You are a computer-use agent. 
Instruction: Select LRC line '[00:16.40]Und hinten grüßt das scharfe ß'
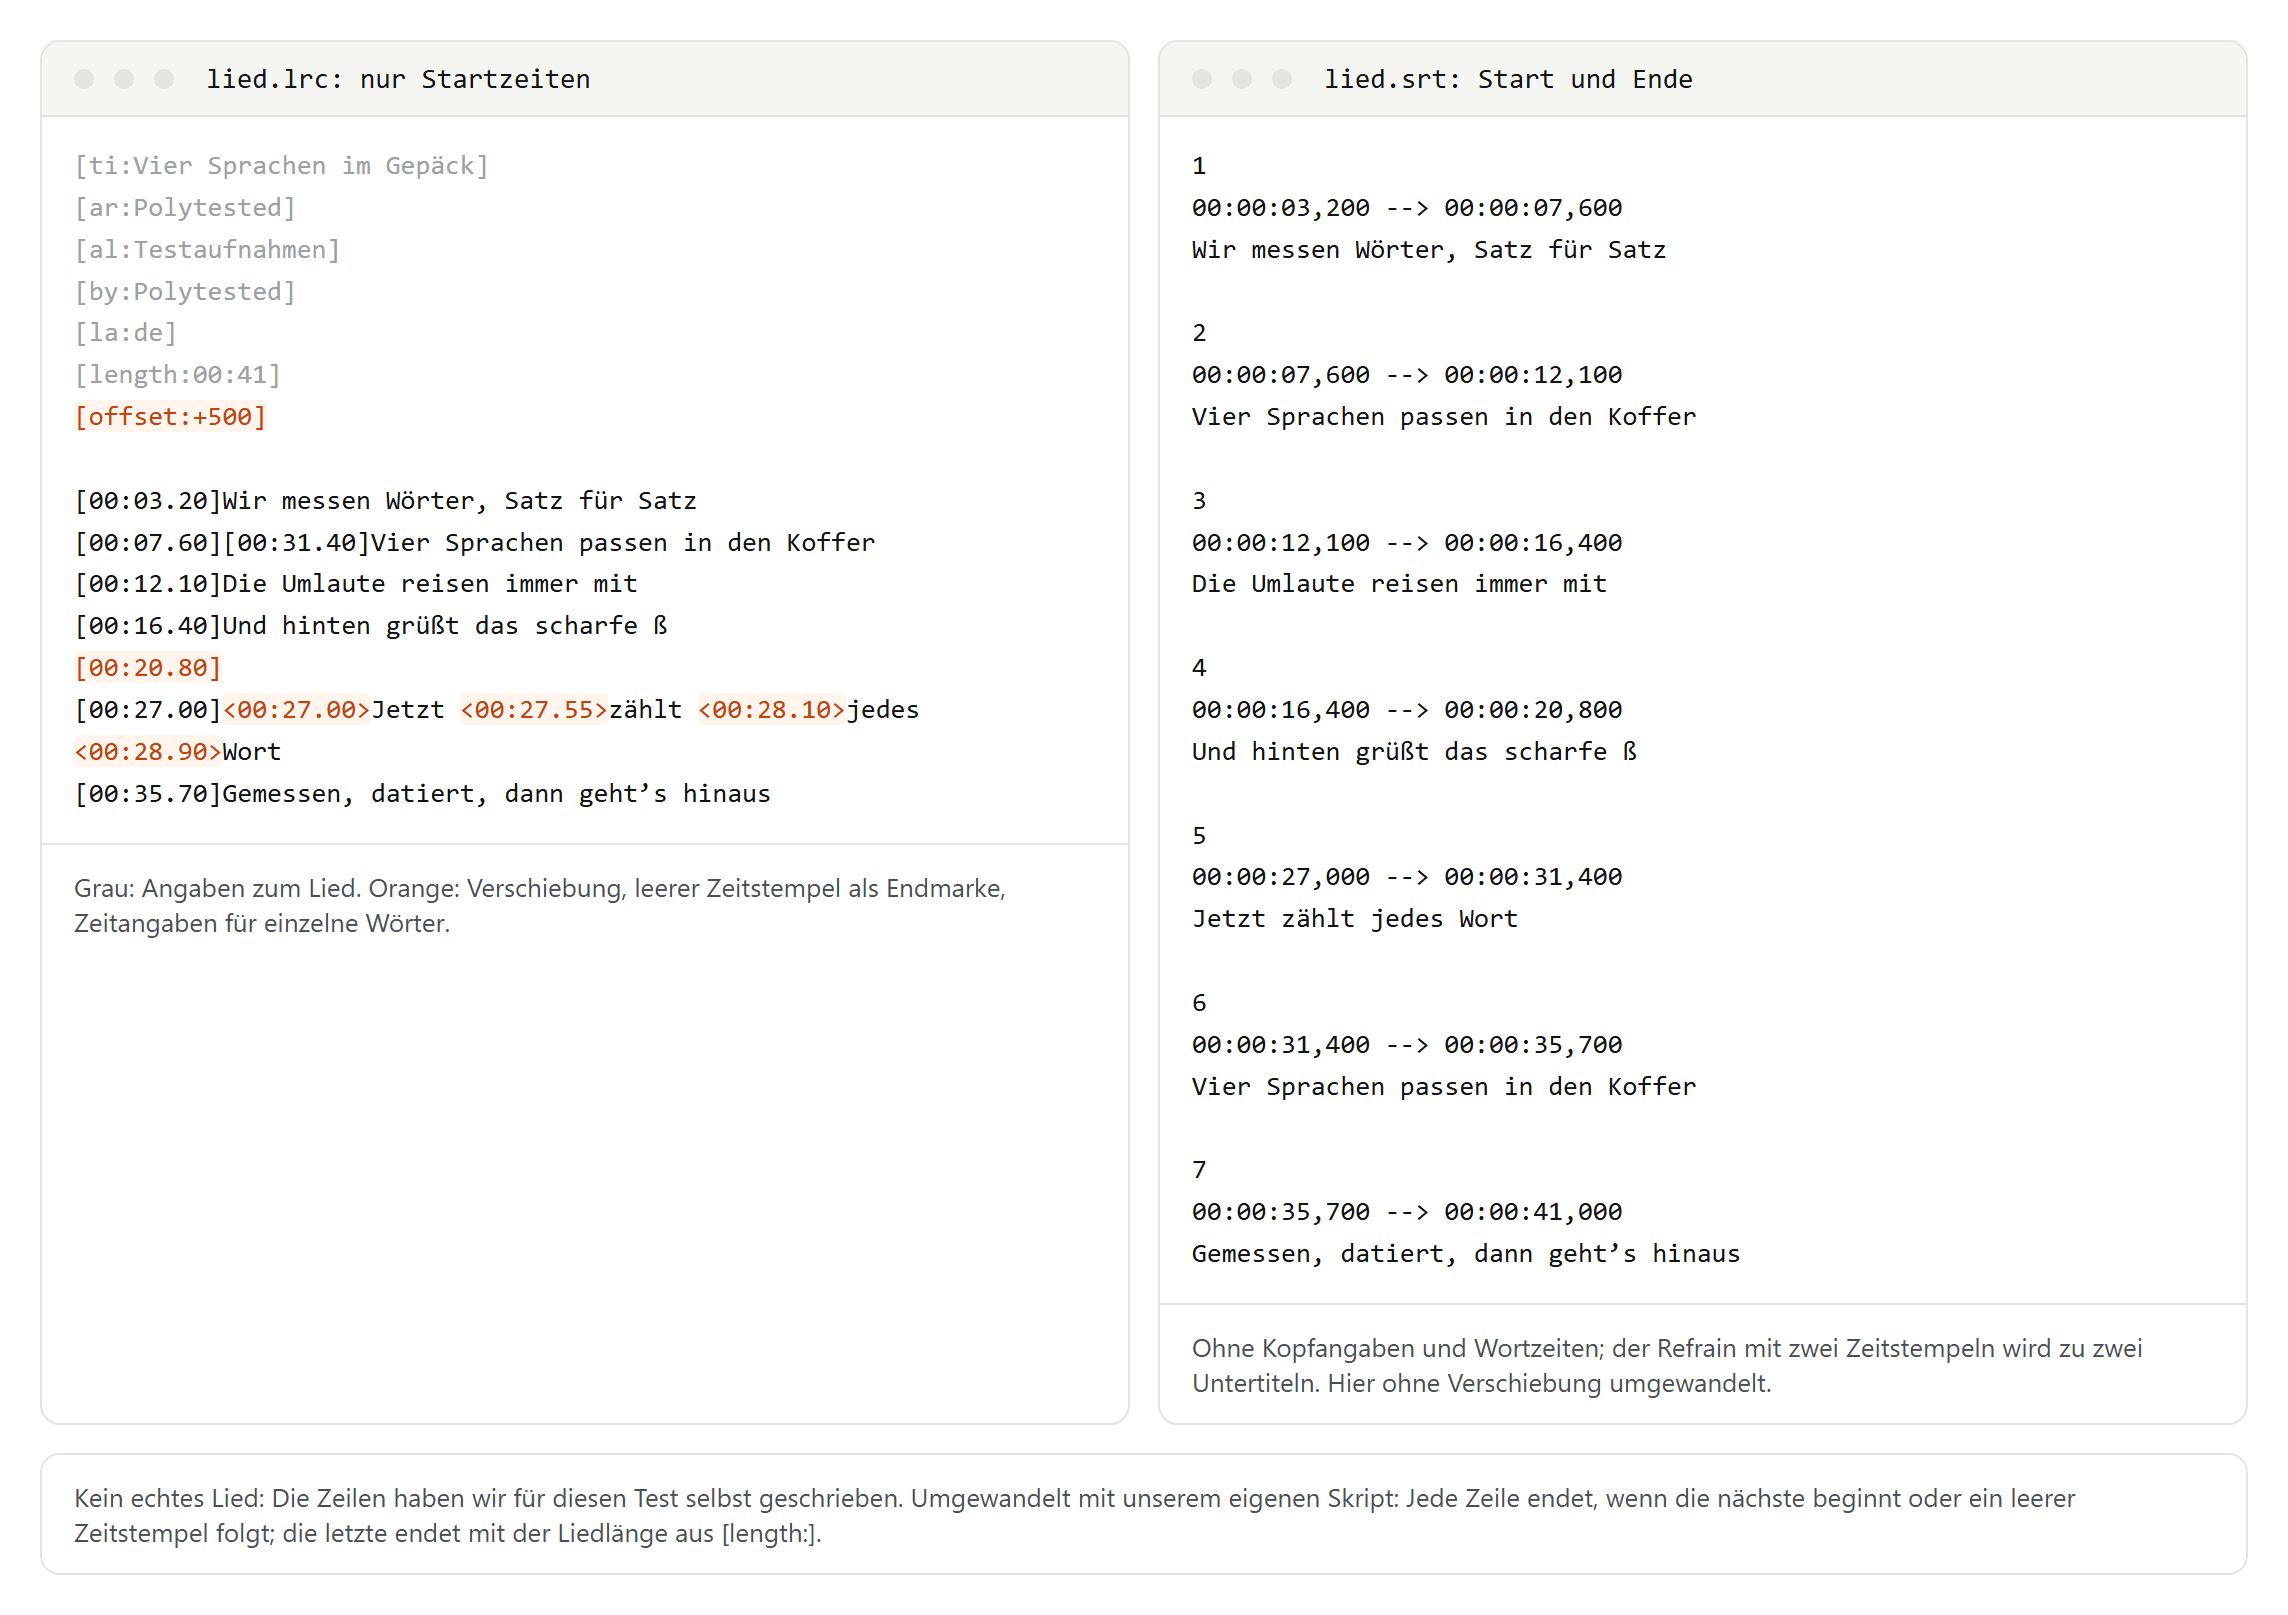click(371, 626)
